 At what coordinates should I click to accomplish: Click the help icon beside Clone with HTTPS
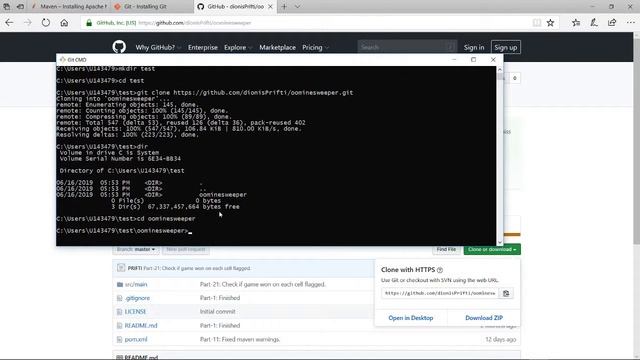click(440, 270)
